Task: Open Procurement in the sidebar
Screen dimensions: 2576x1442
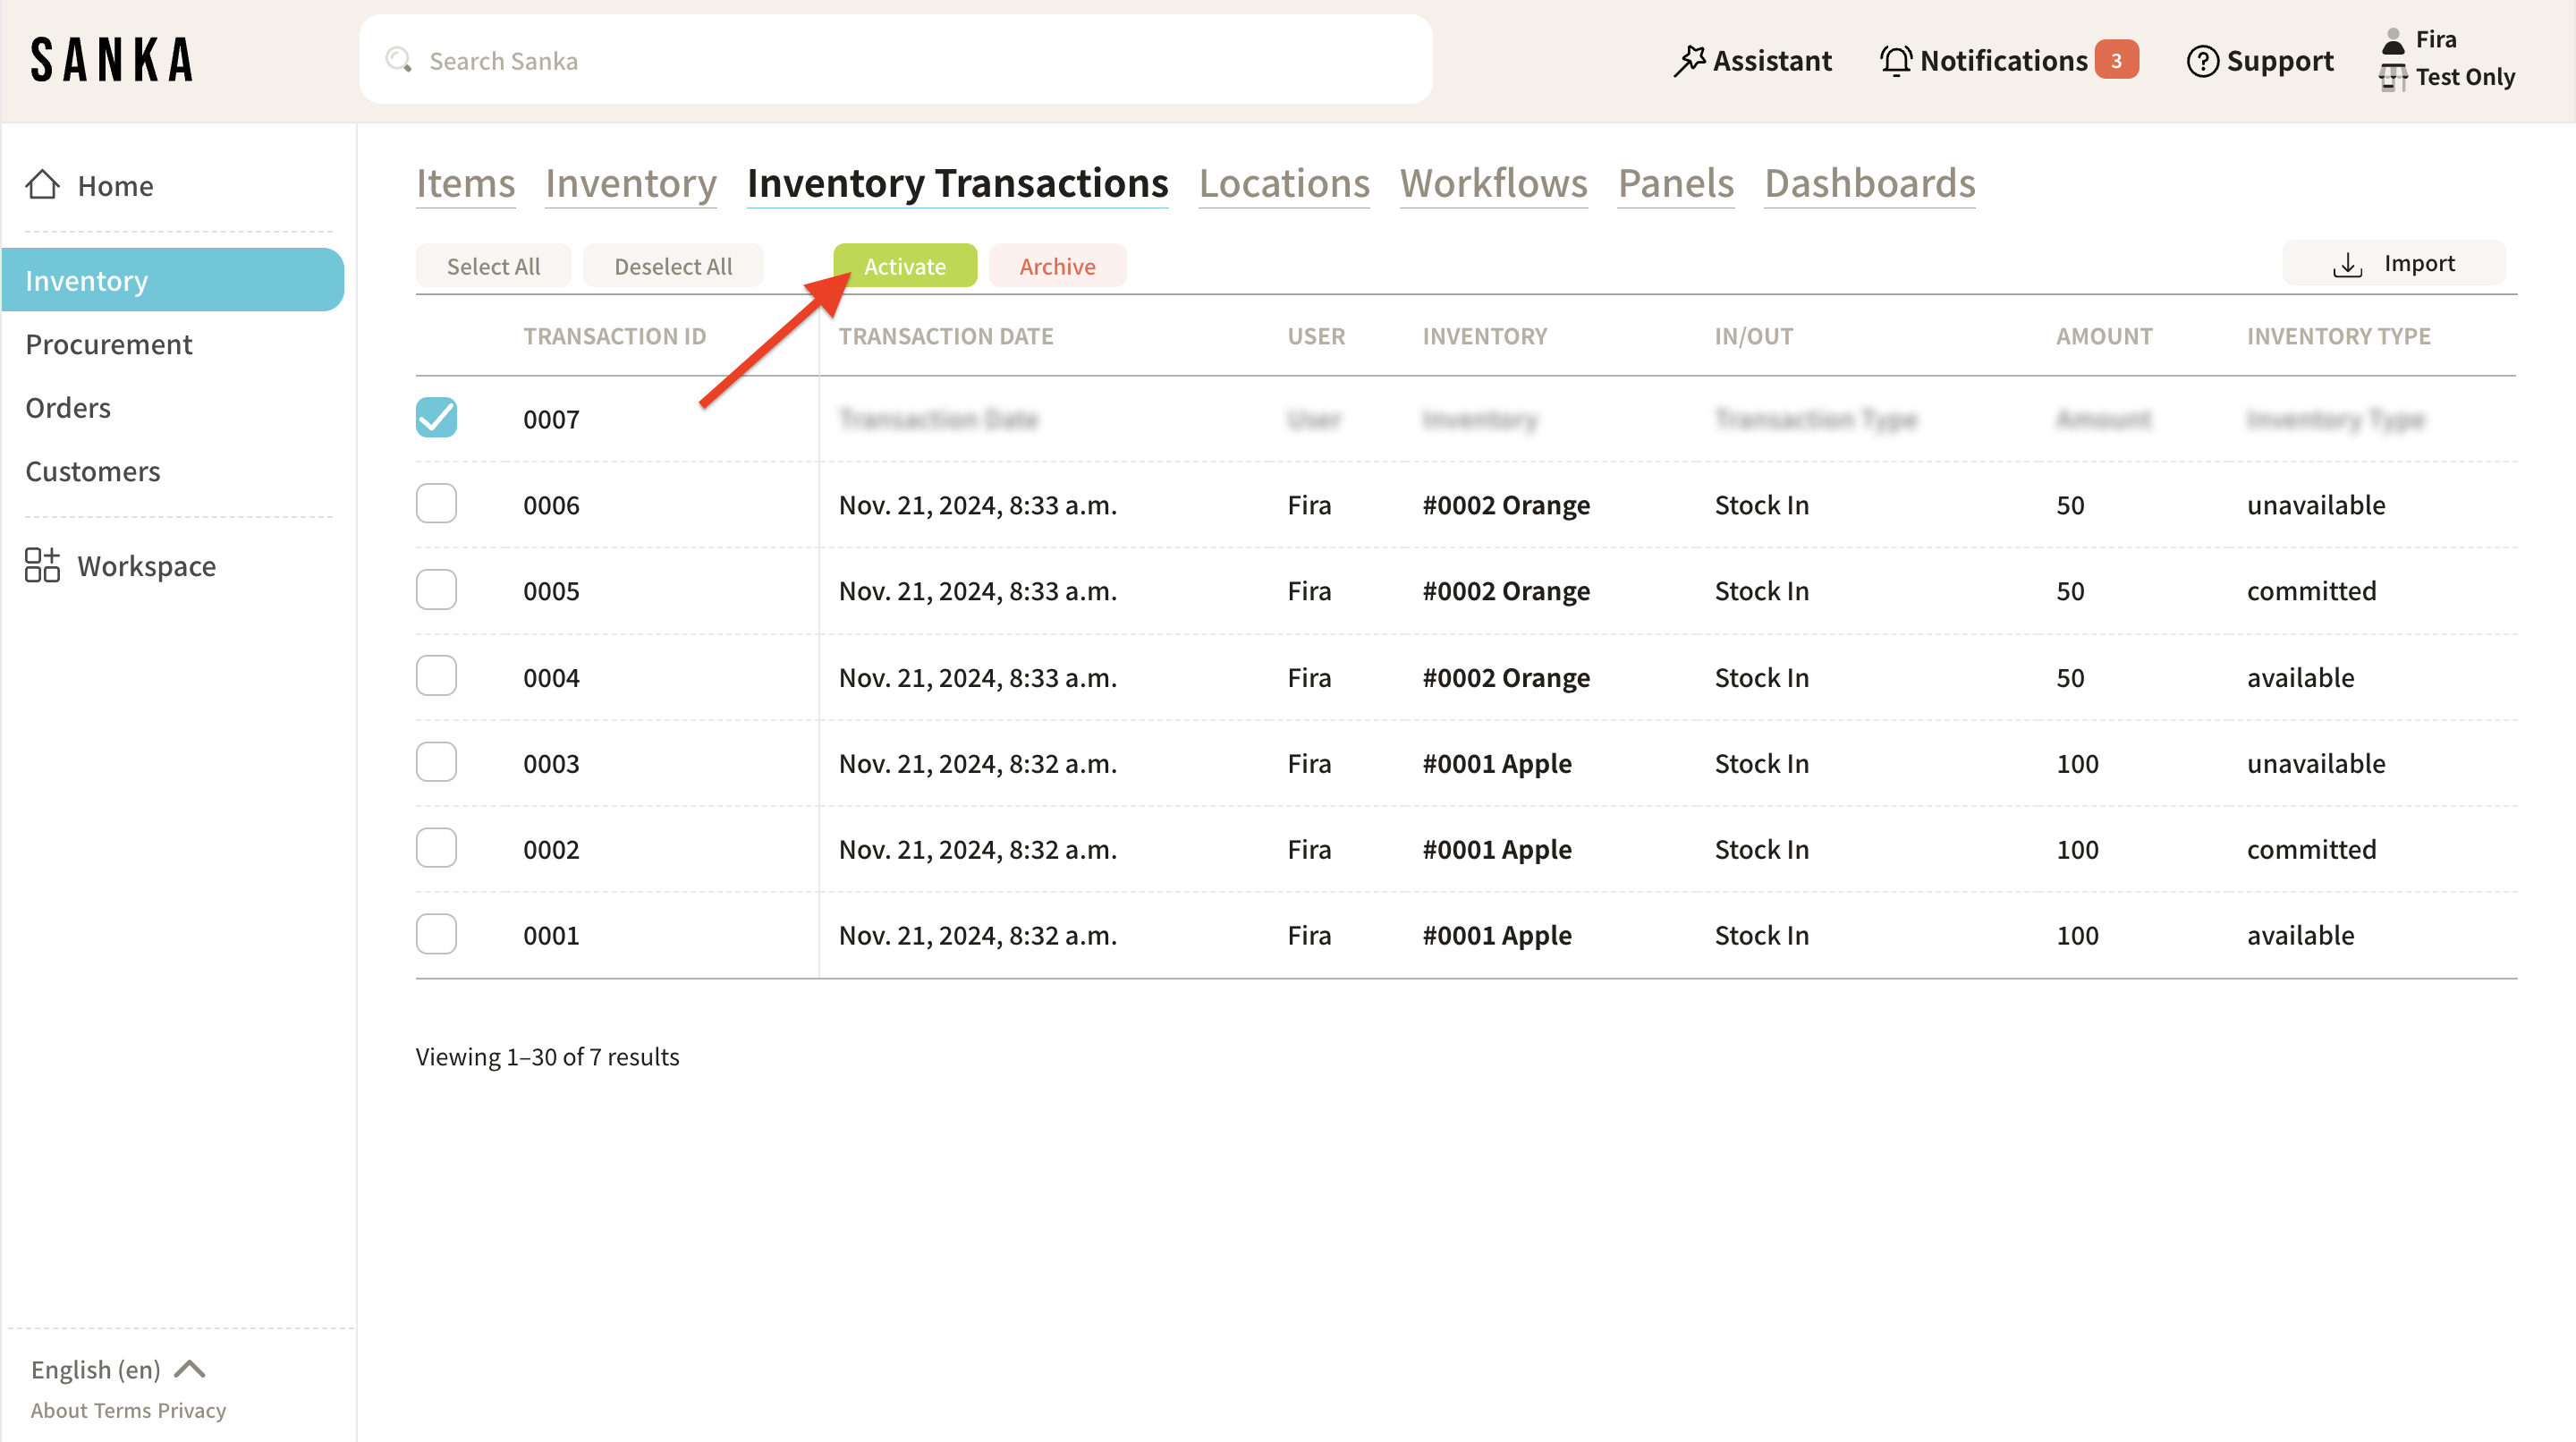Action: click(109, 344)
